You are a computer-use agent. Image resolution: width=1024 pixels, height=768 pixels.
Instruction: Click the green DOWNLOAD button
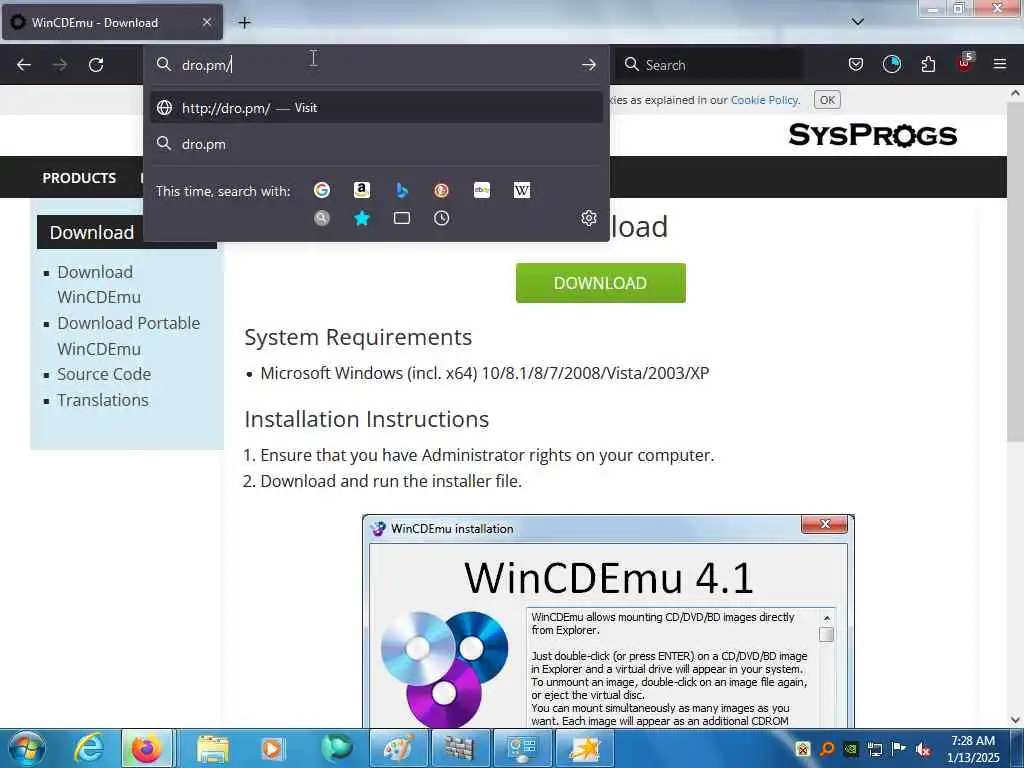600,283
